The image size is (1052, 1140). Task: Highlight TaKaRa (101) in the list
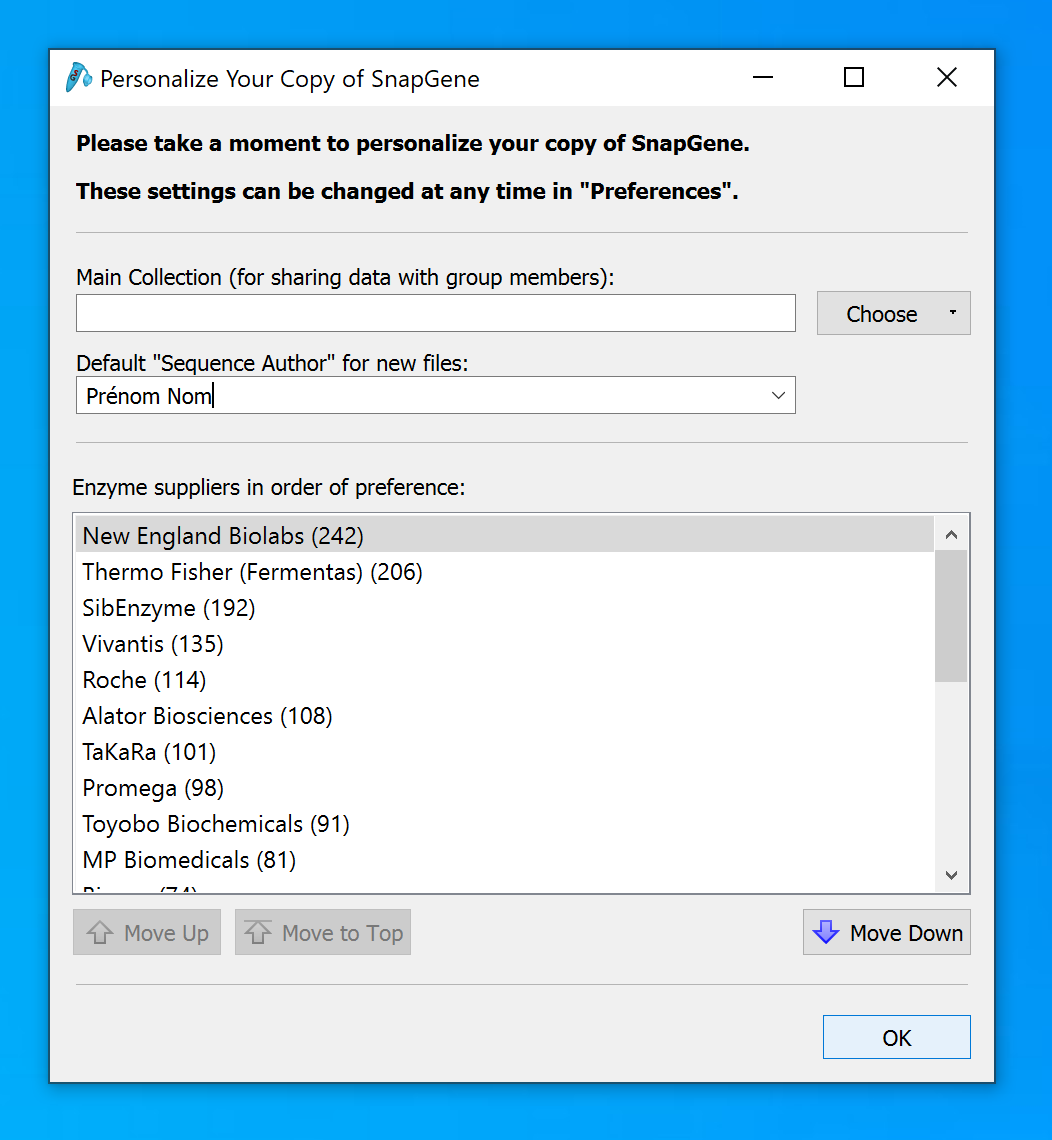coord(149,752)
